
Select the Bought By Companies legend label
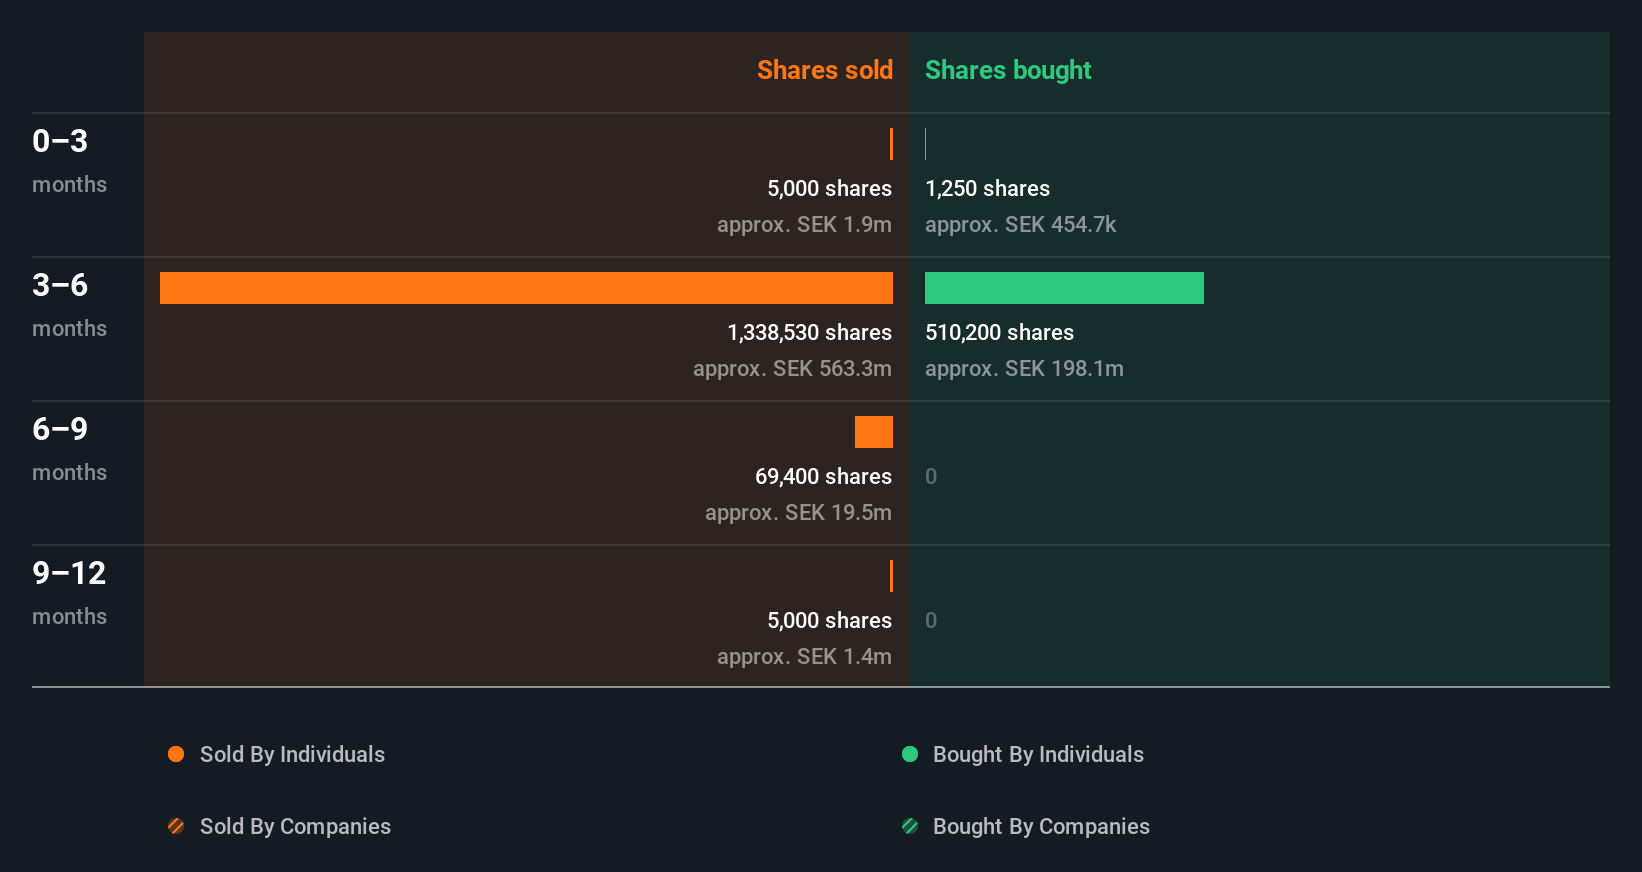(1041, 826)
